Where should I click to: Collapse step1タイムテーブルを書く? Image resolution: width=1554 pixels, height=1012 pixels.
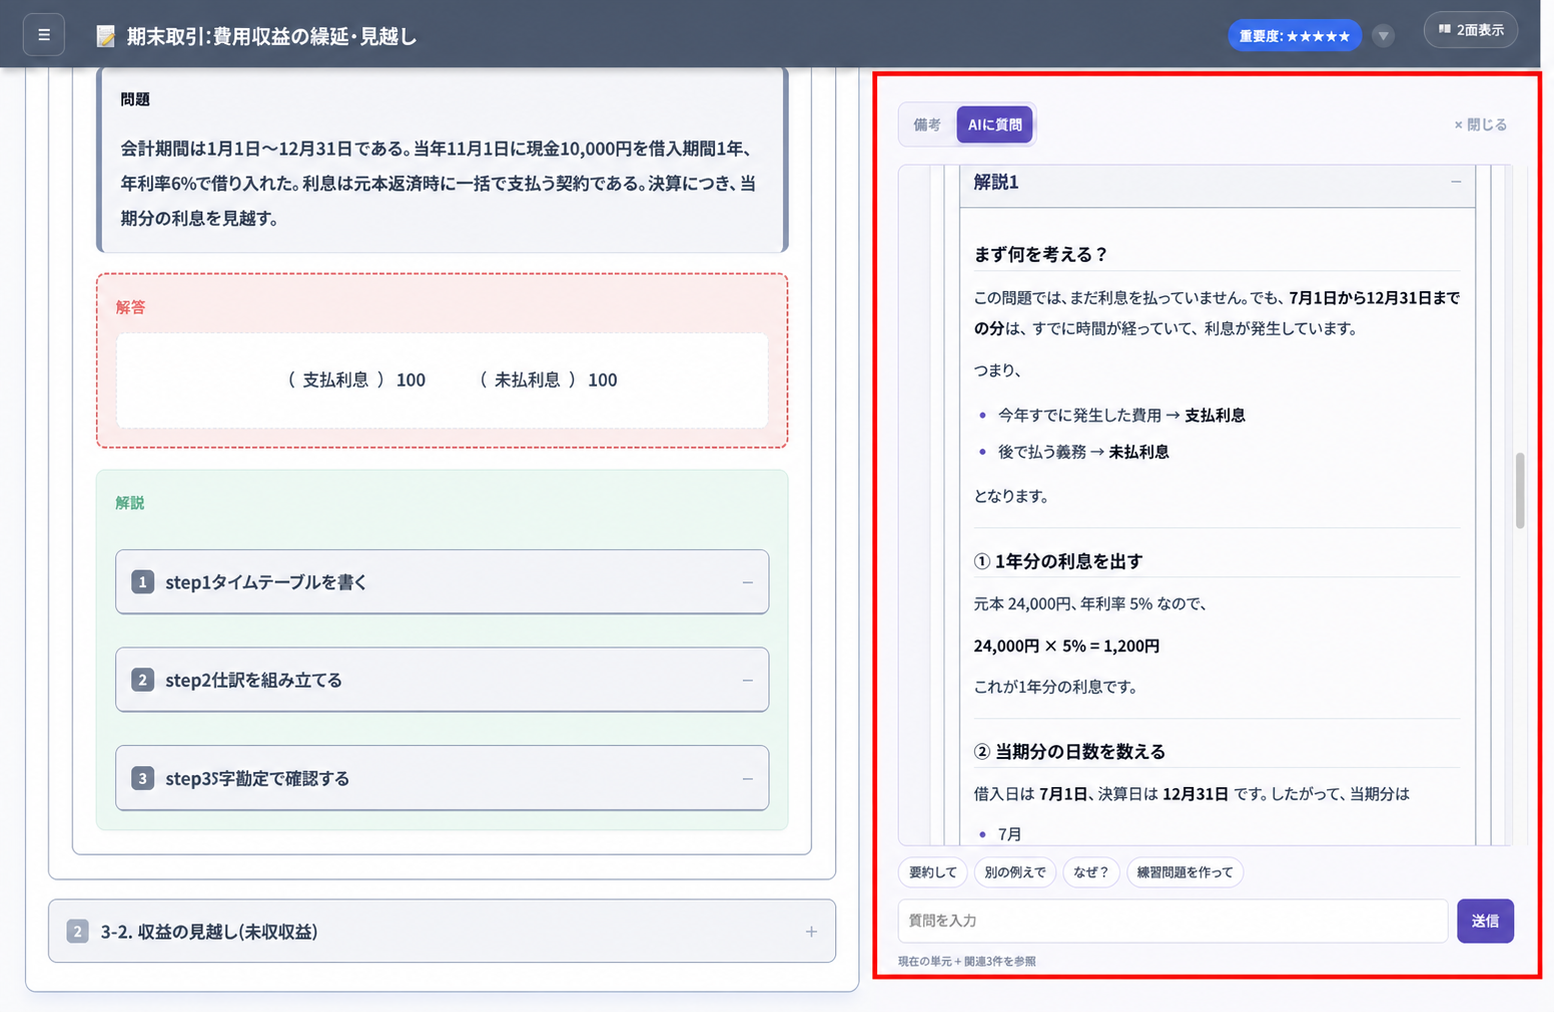tap(747, 582)
